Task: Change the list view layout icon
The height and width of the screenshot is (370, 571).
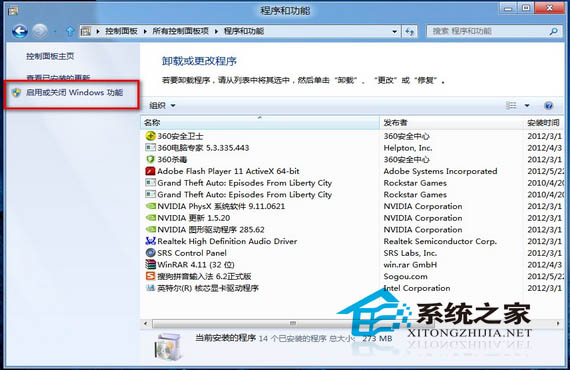Action: click(x=511, y=105)
